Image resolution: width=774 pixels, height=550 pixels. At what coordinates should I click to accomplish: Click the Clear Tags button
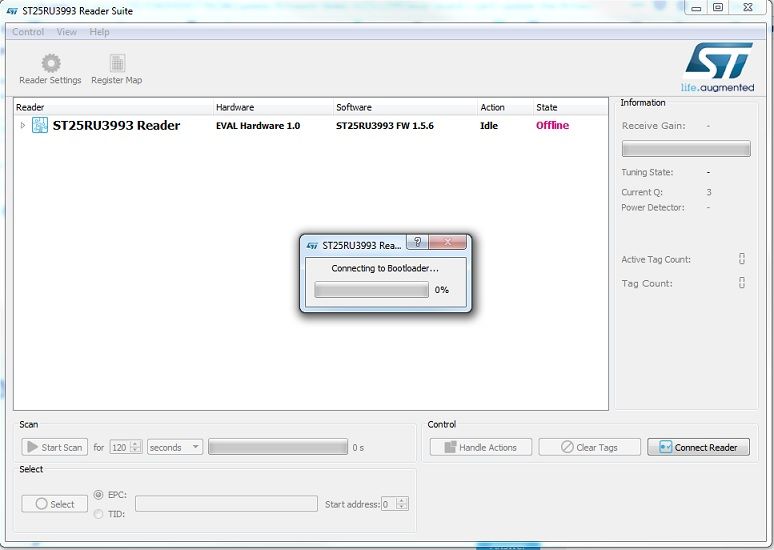[589, 447]
